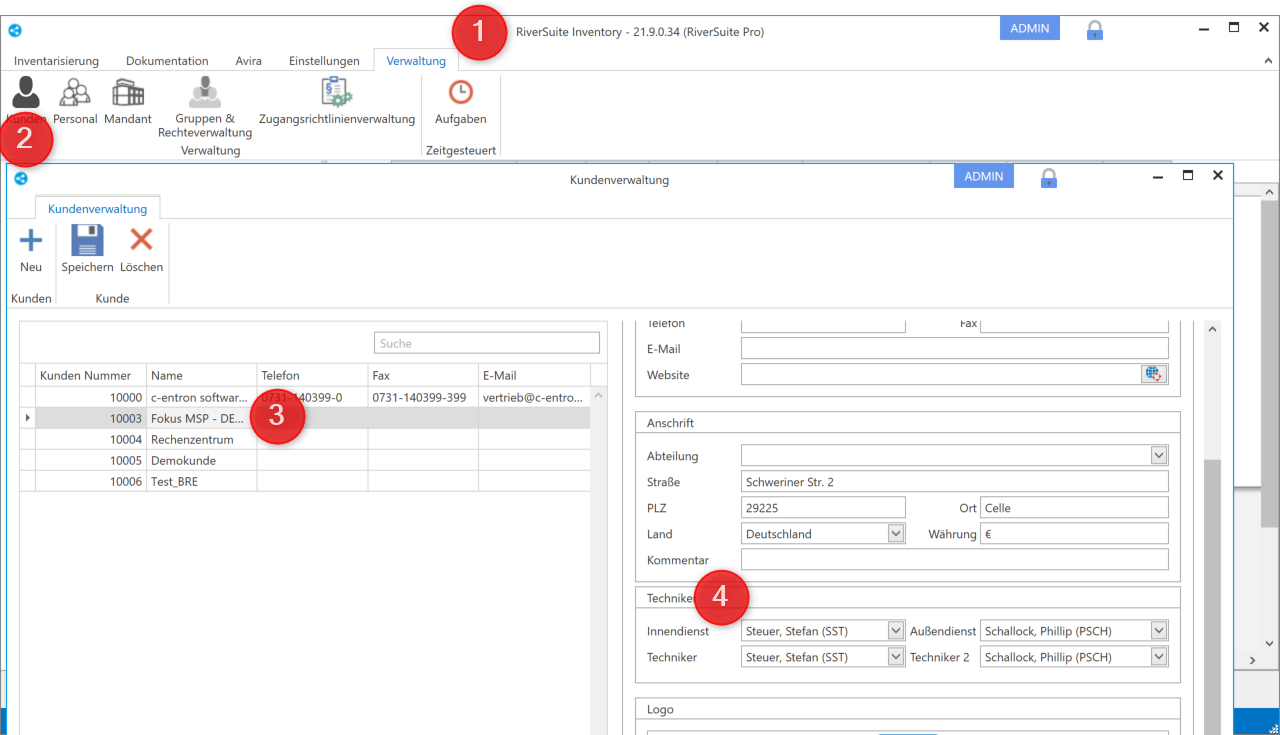
Task: Click the Kommentar input field
Action: [955, 560]
